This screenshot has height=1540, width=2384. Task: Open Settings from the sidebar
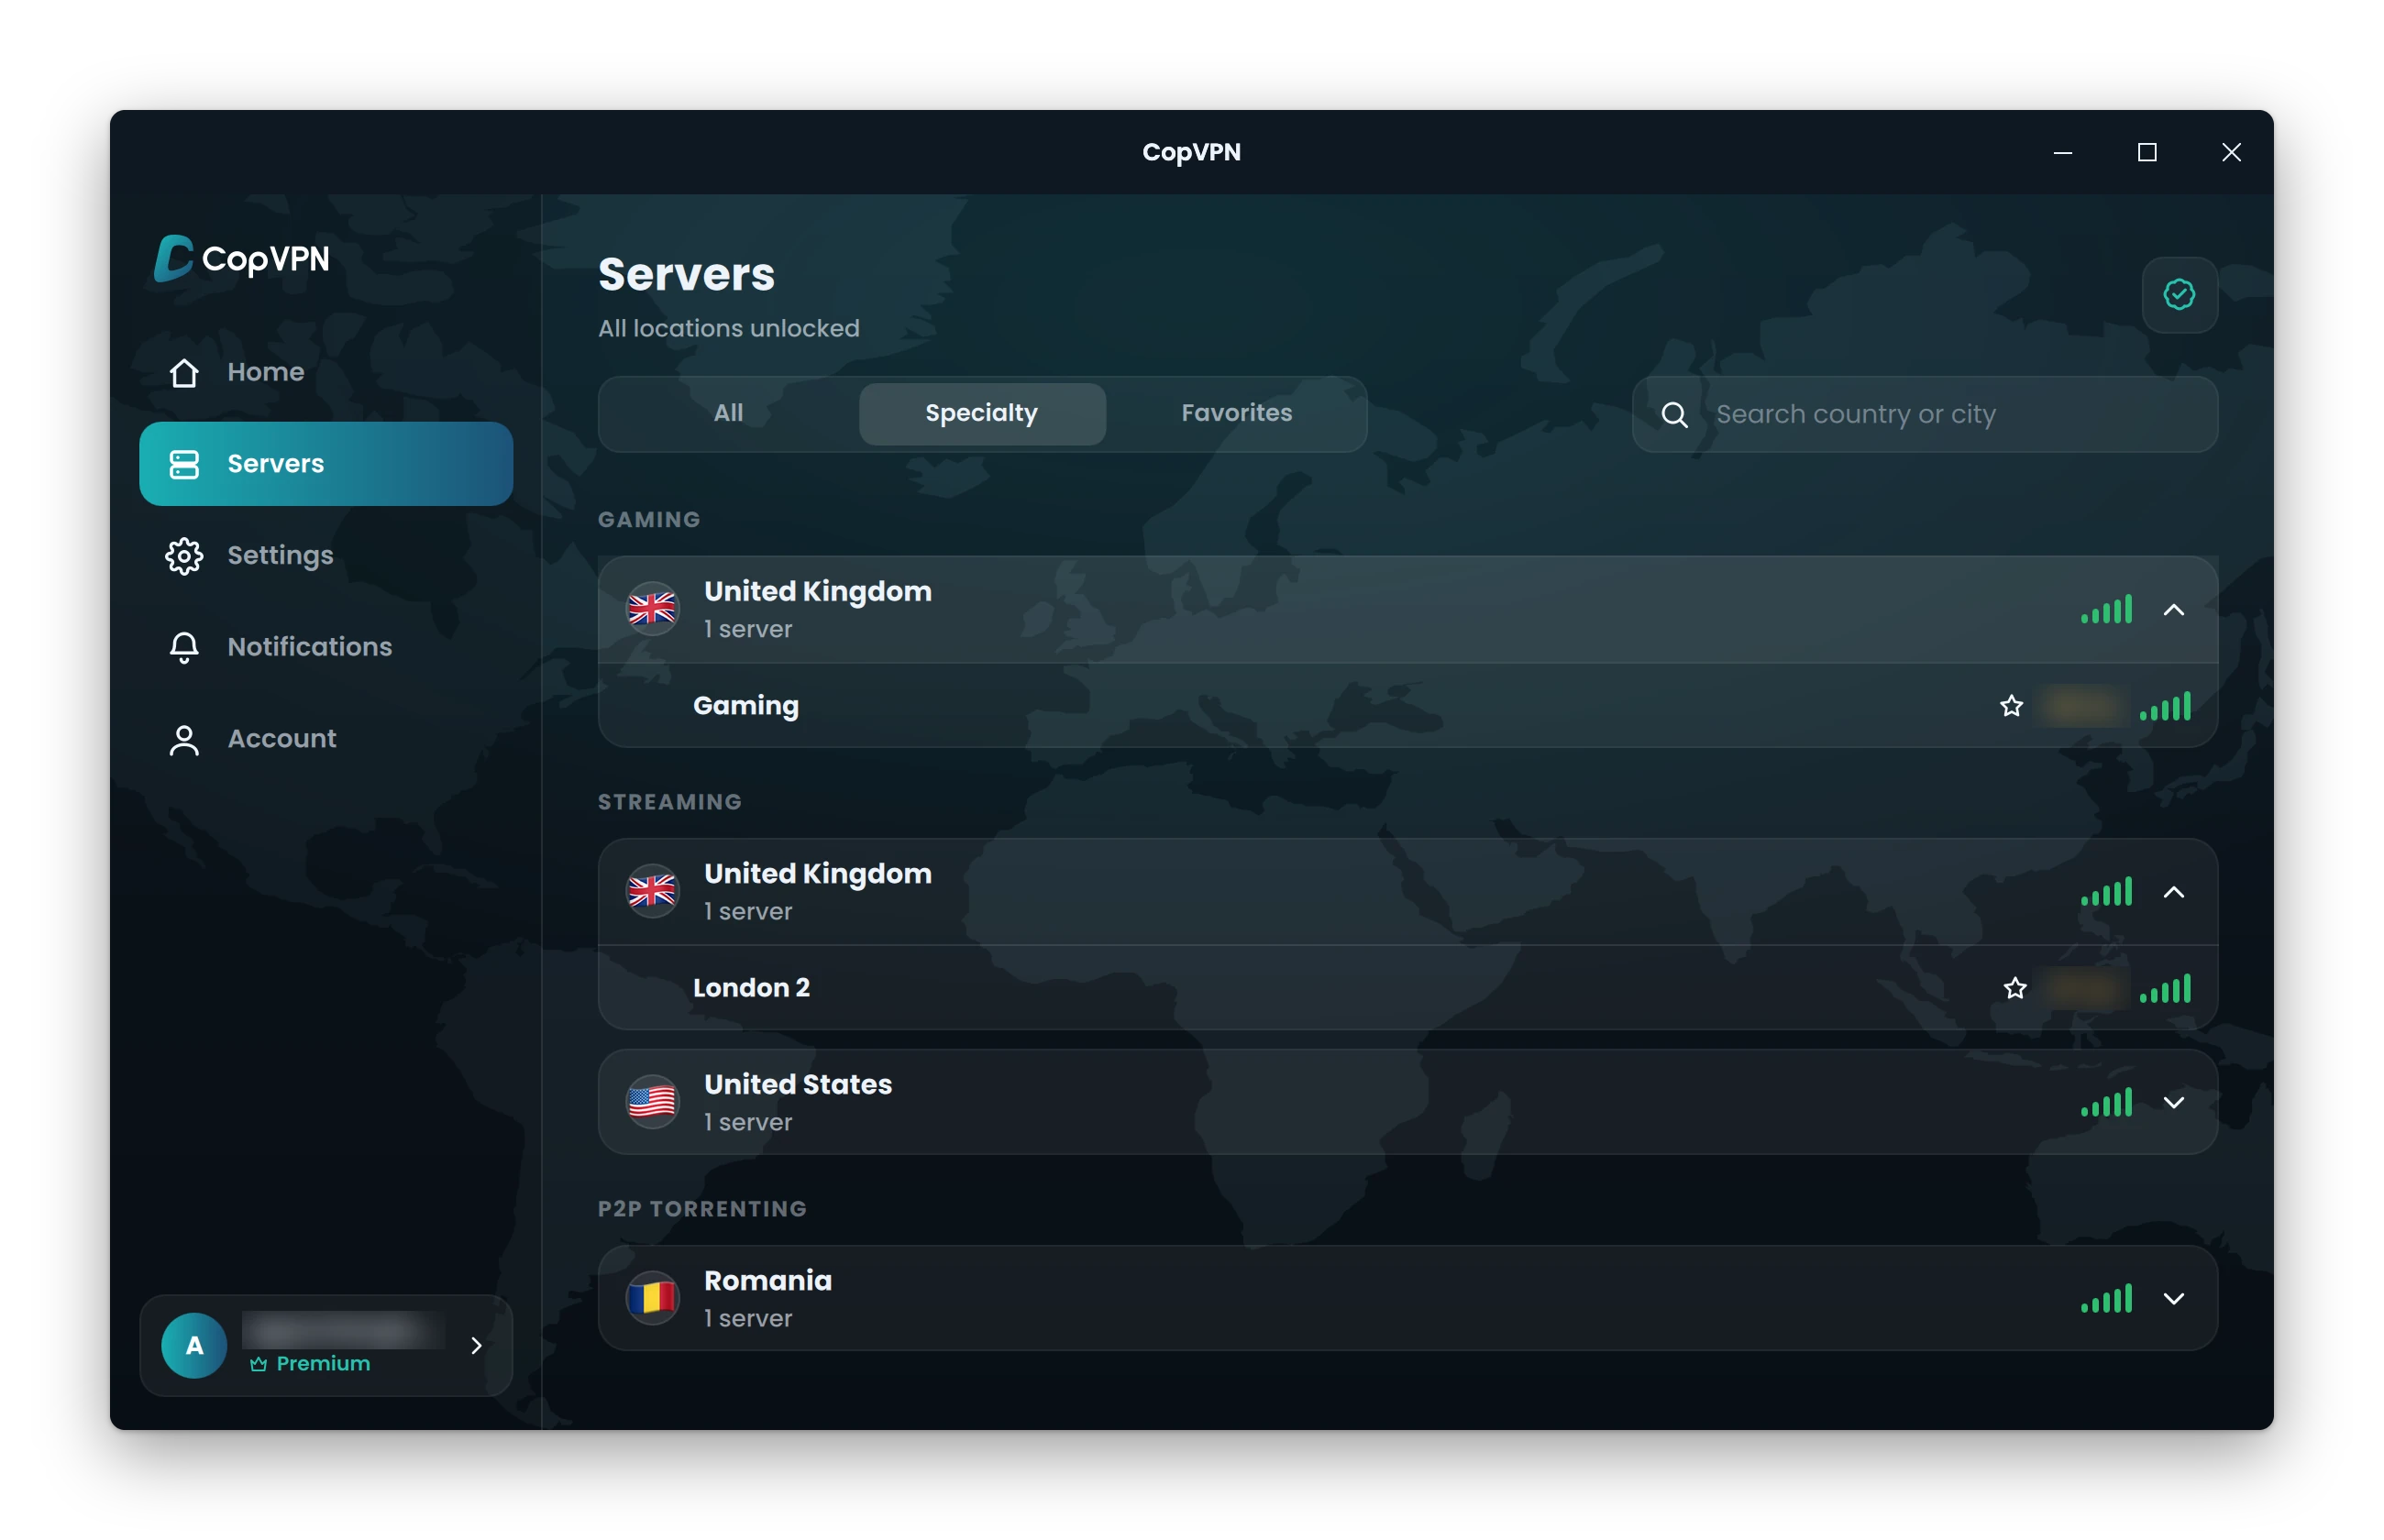click(x=325, y=555)
